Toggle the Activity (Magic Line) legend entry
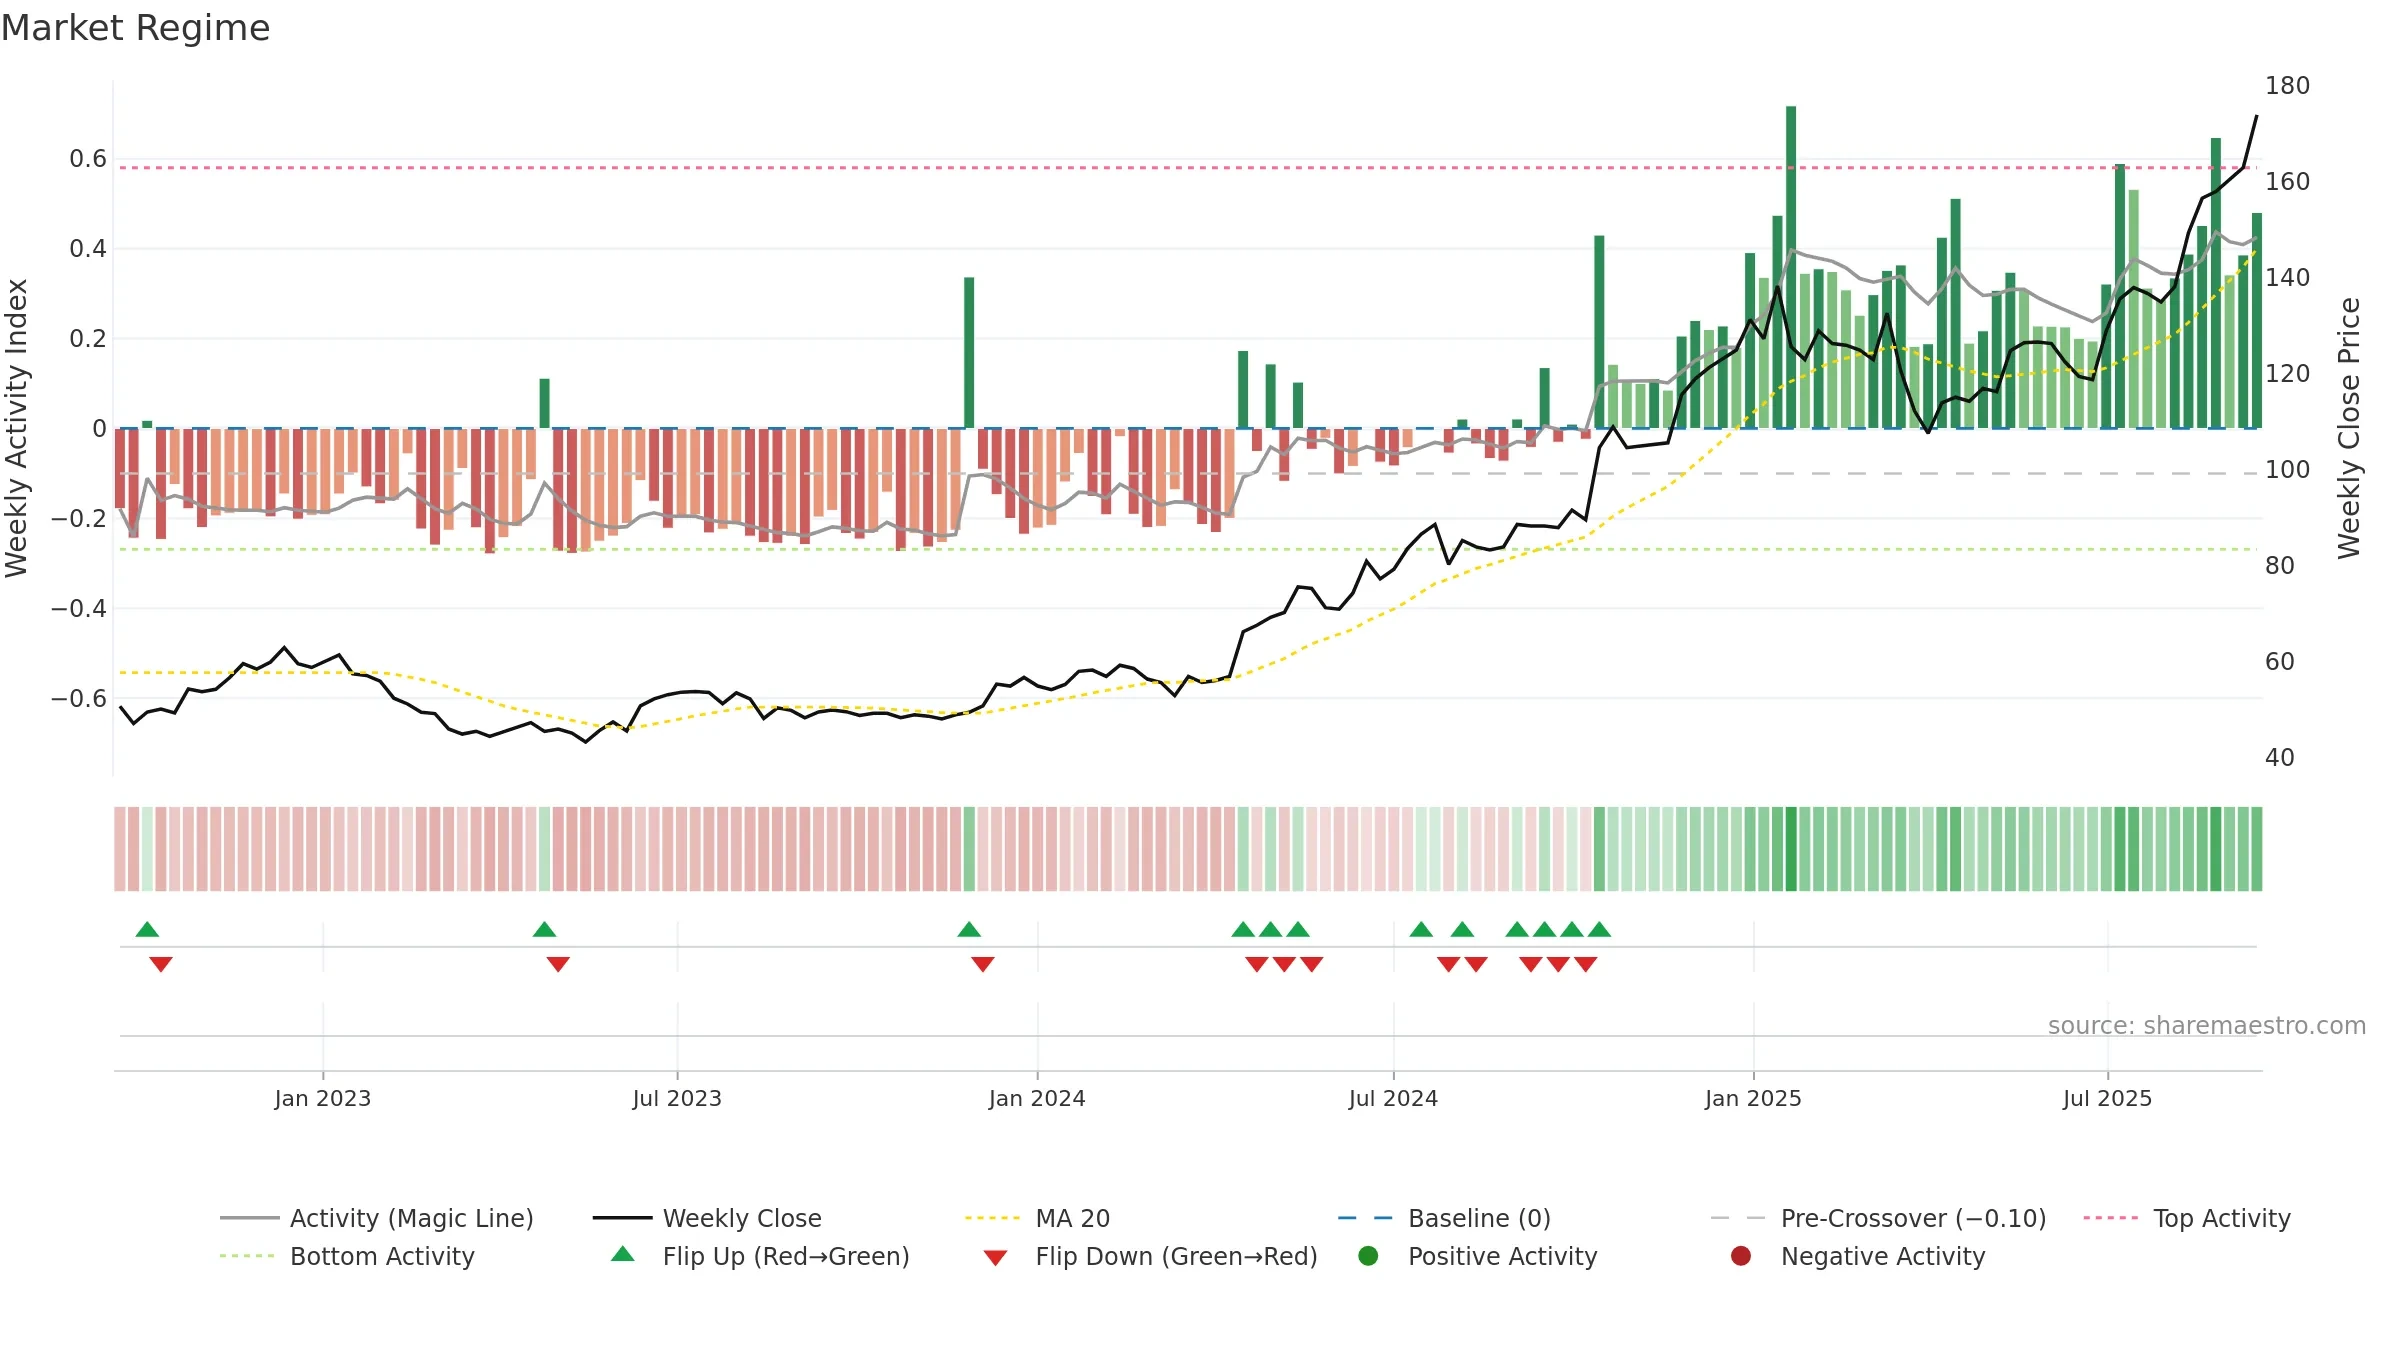The height and width of the screenshot is (1350, 2400). pyautogui.click(x=377, y=1218)
